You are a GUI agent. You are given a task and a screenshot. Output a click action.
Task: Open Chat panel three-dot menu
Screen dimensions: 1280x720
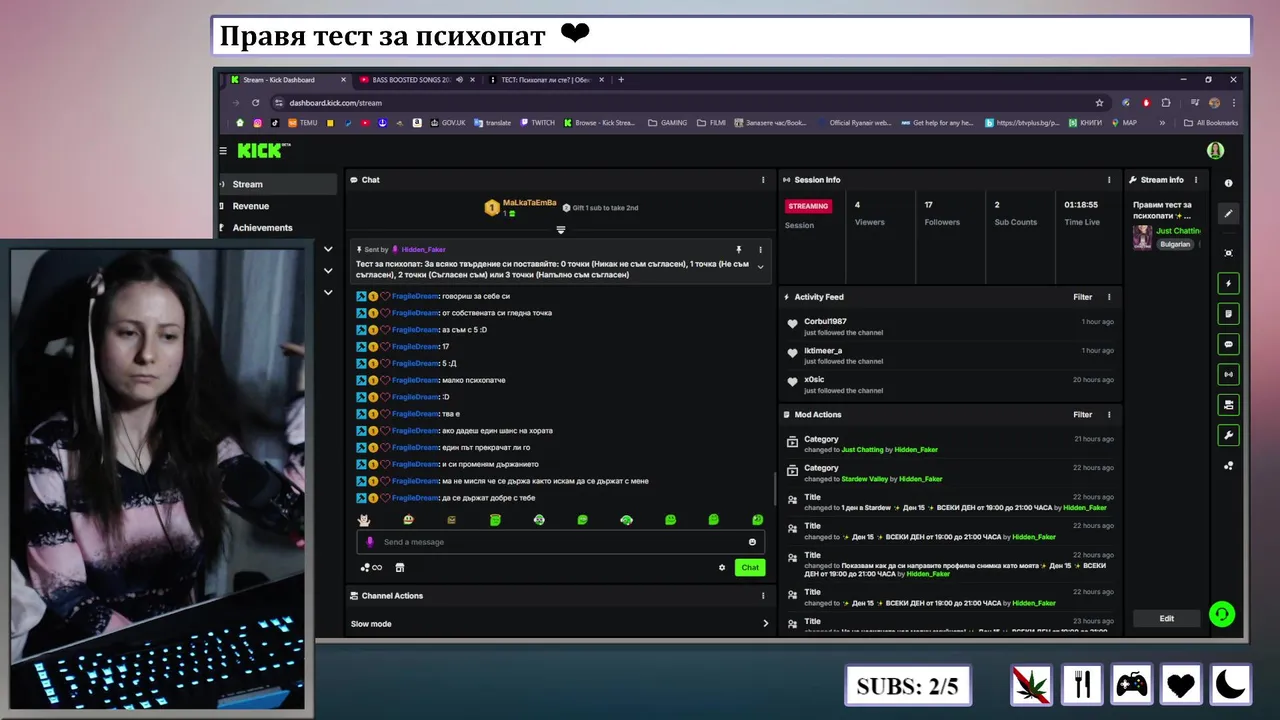763,180
